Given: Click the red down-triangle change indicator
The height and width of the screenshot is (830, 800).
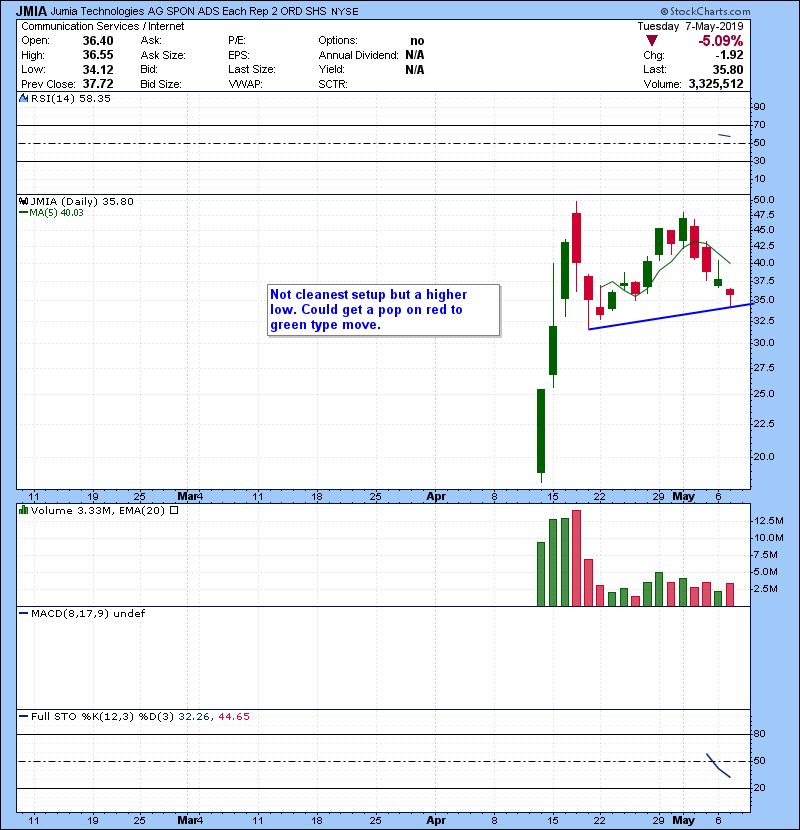Looking at the screenshot, I should [652, 41].
